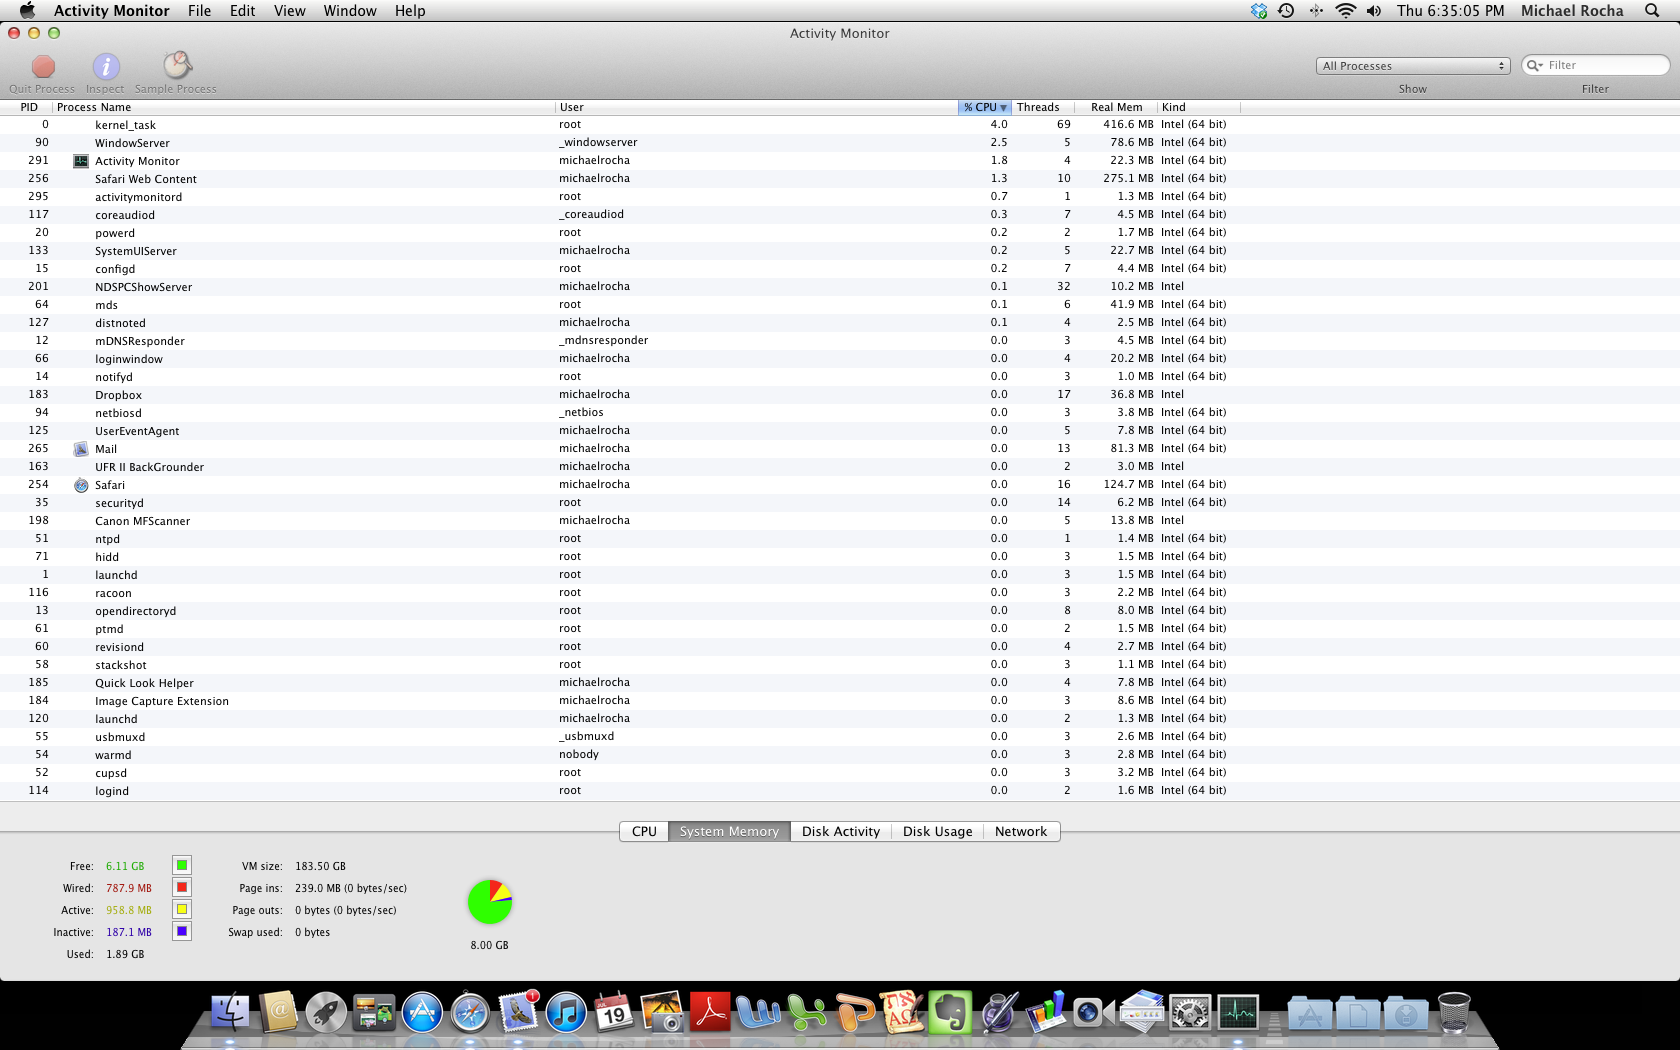Sort by Real Mem column header

1116,107
